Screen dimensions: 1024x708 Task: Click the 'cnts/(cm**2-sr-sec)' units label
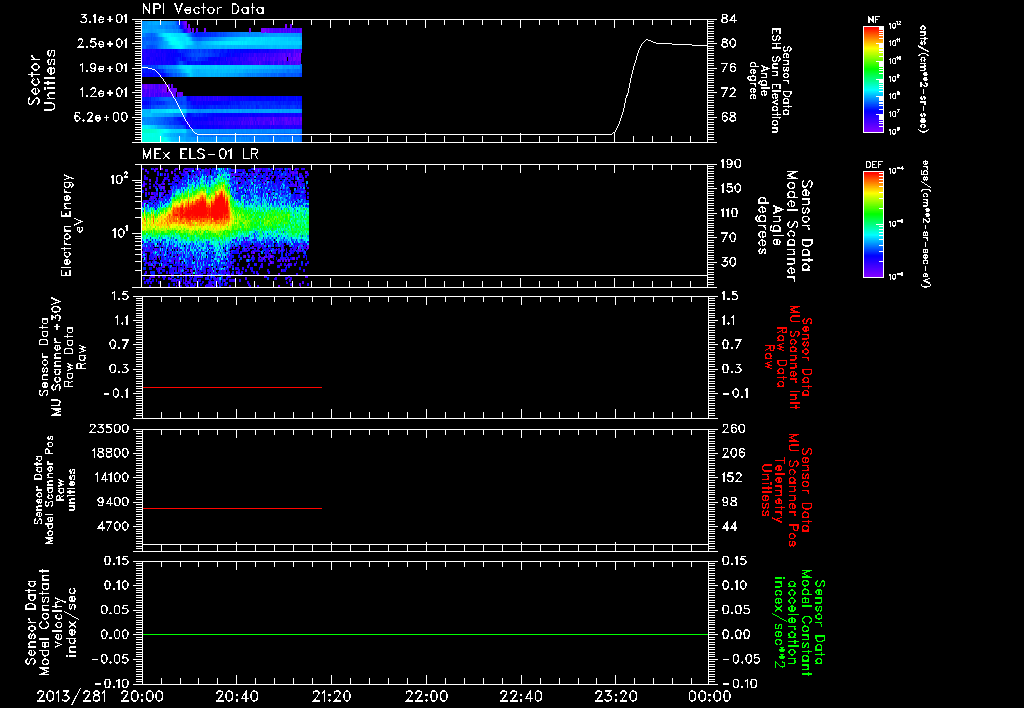click(x=923, y=78)
